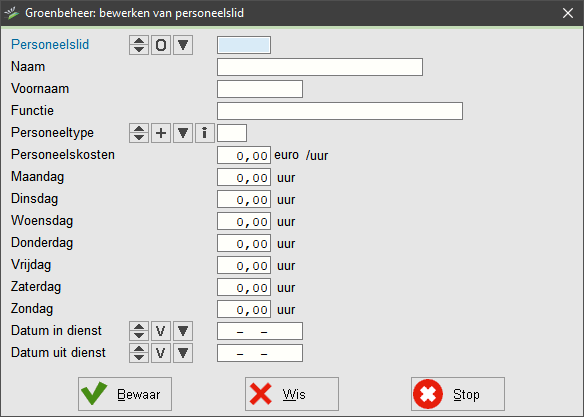Focus the Naam text field
The height and width of the screenshot is (417, 584).
point(320,67)
